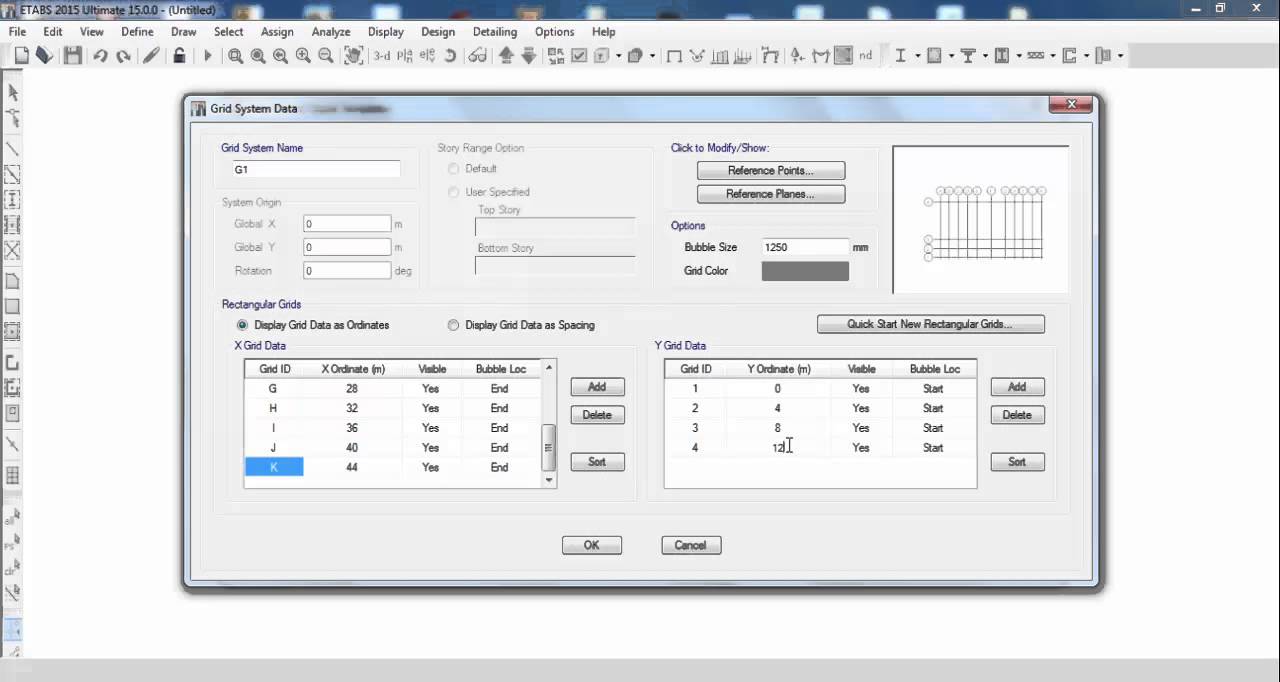Open dropdown arrow beside composite column design icon

[x=1019, y=56]
